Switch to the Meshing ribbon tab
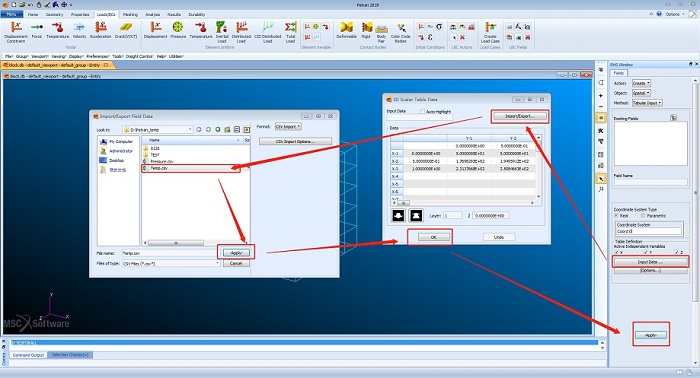The width and height of the screenshot is (700, 378). tap(130, 15)
